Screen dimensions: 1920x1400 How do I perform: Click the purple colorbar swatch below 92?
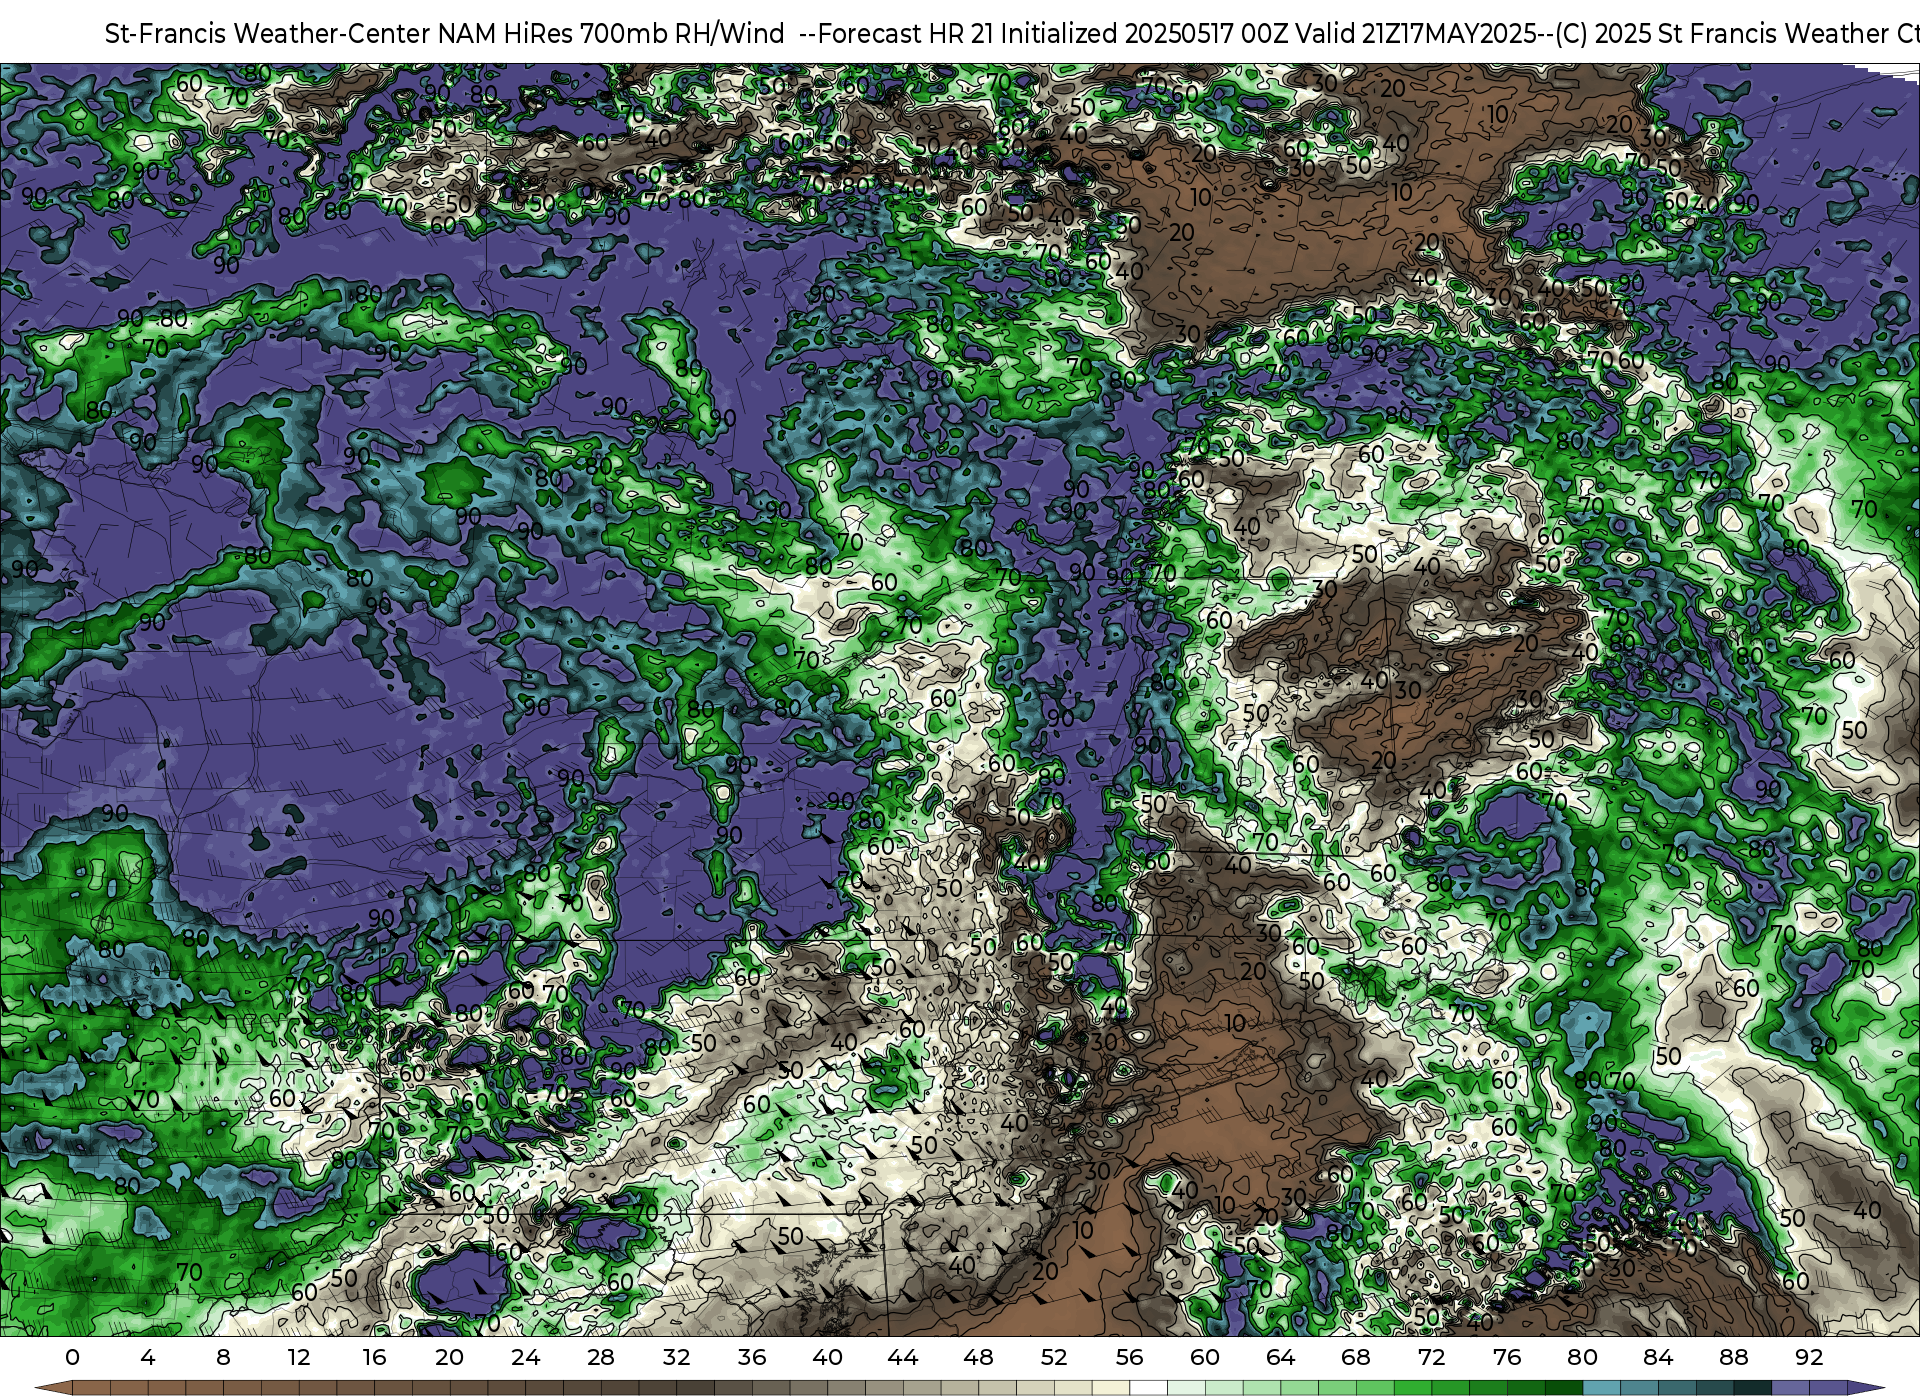click(1828, 1388)
